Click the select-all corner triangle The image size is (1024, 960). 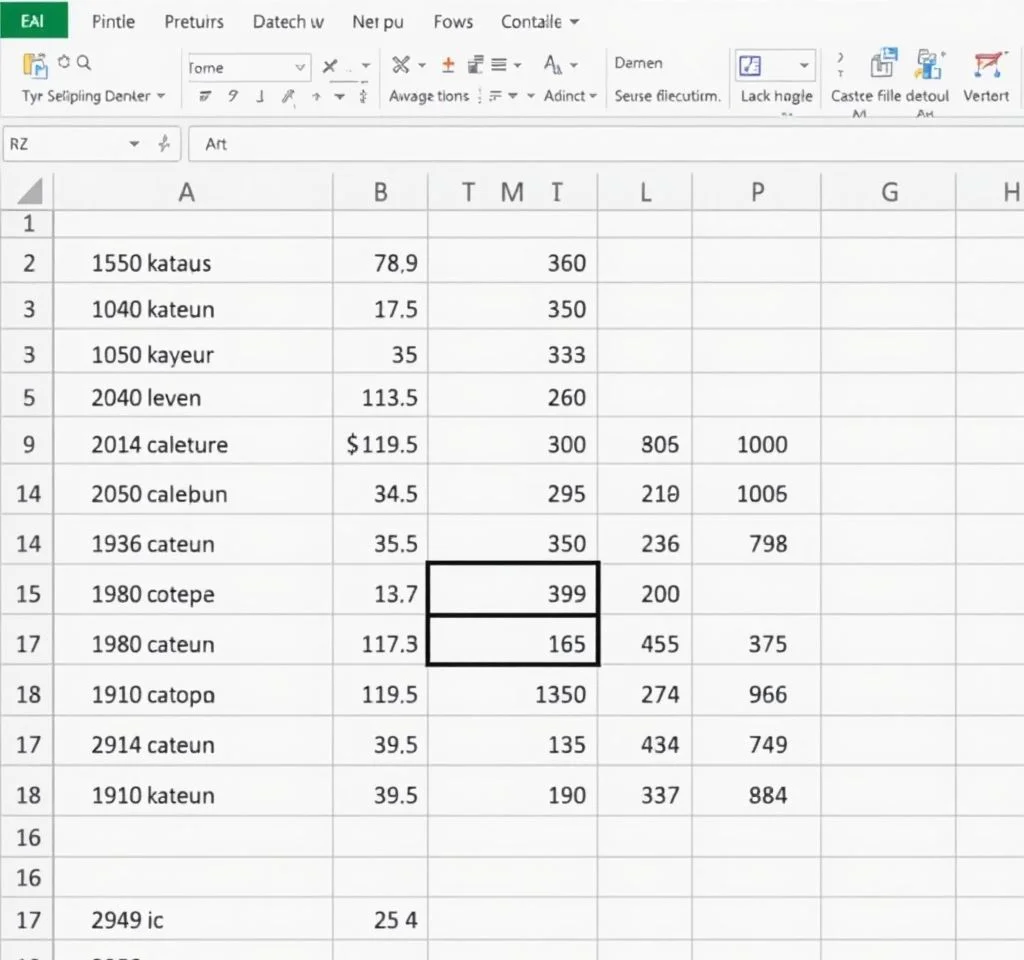28,191
